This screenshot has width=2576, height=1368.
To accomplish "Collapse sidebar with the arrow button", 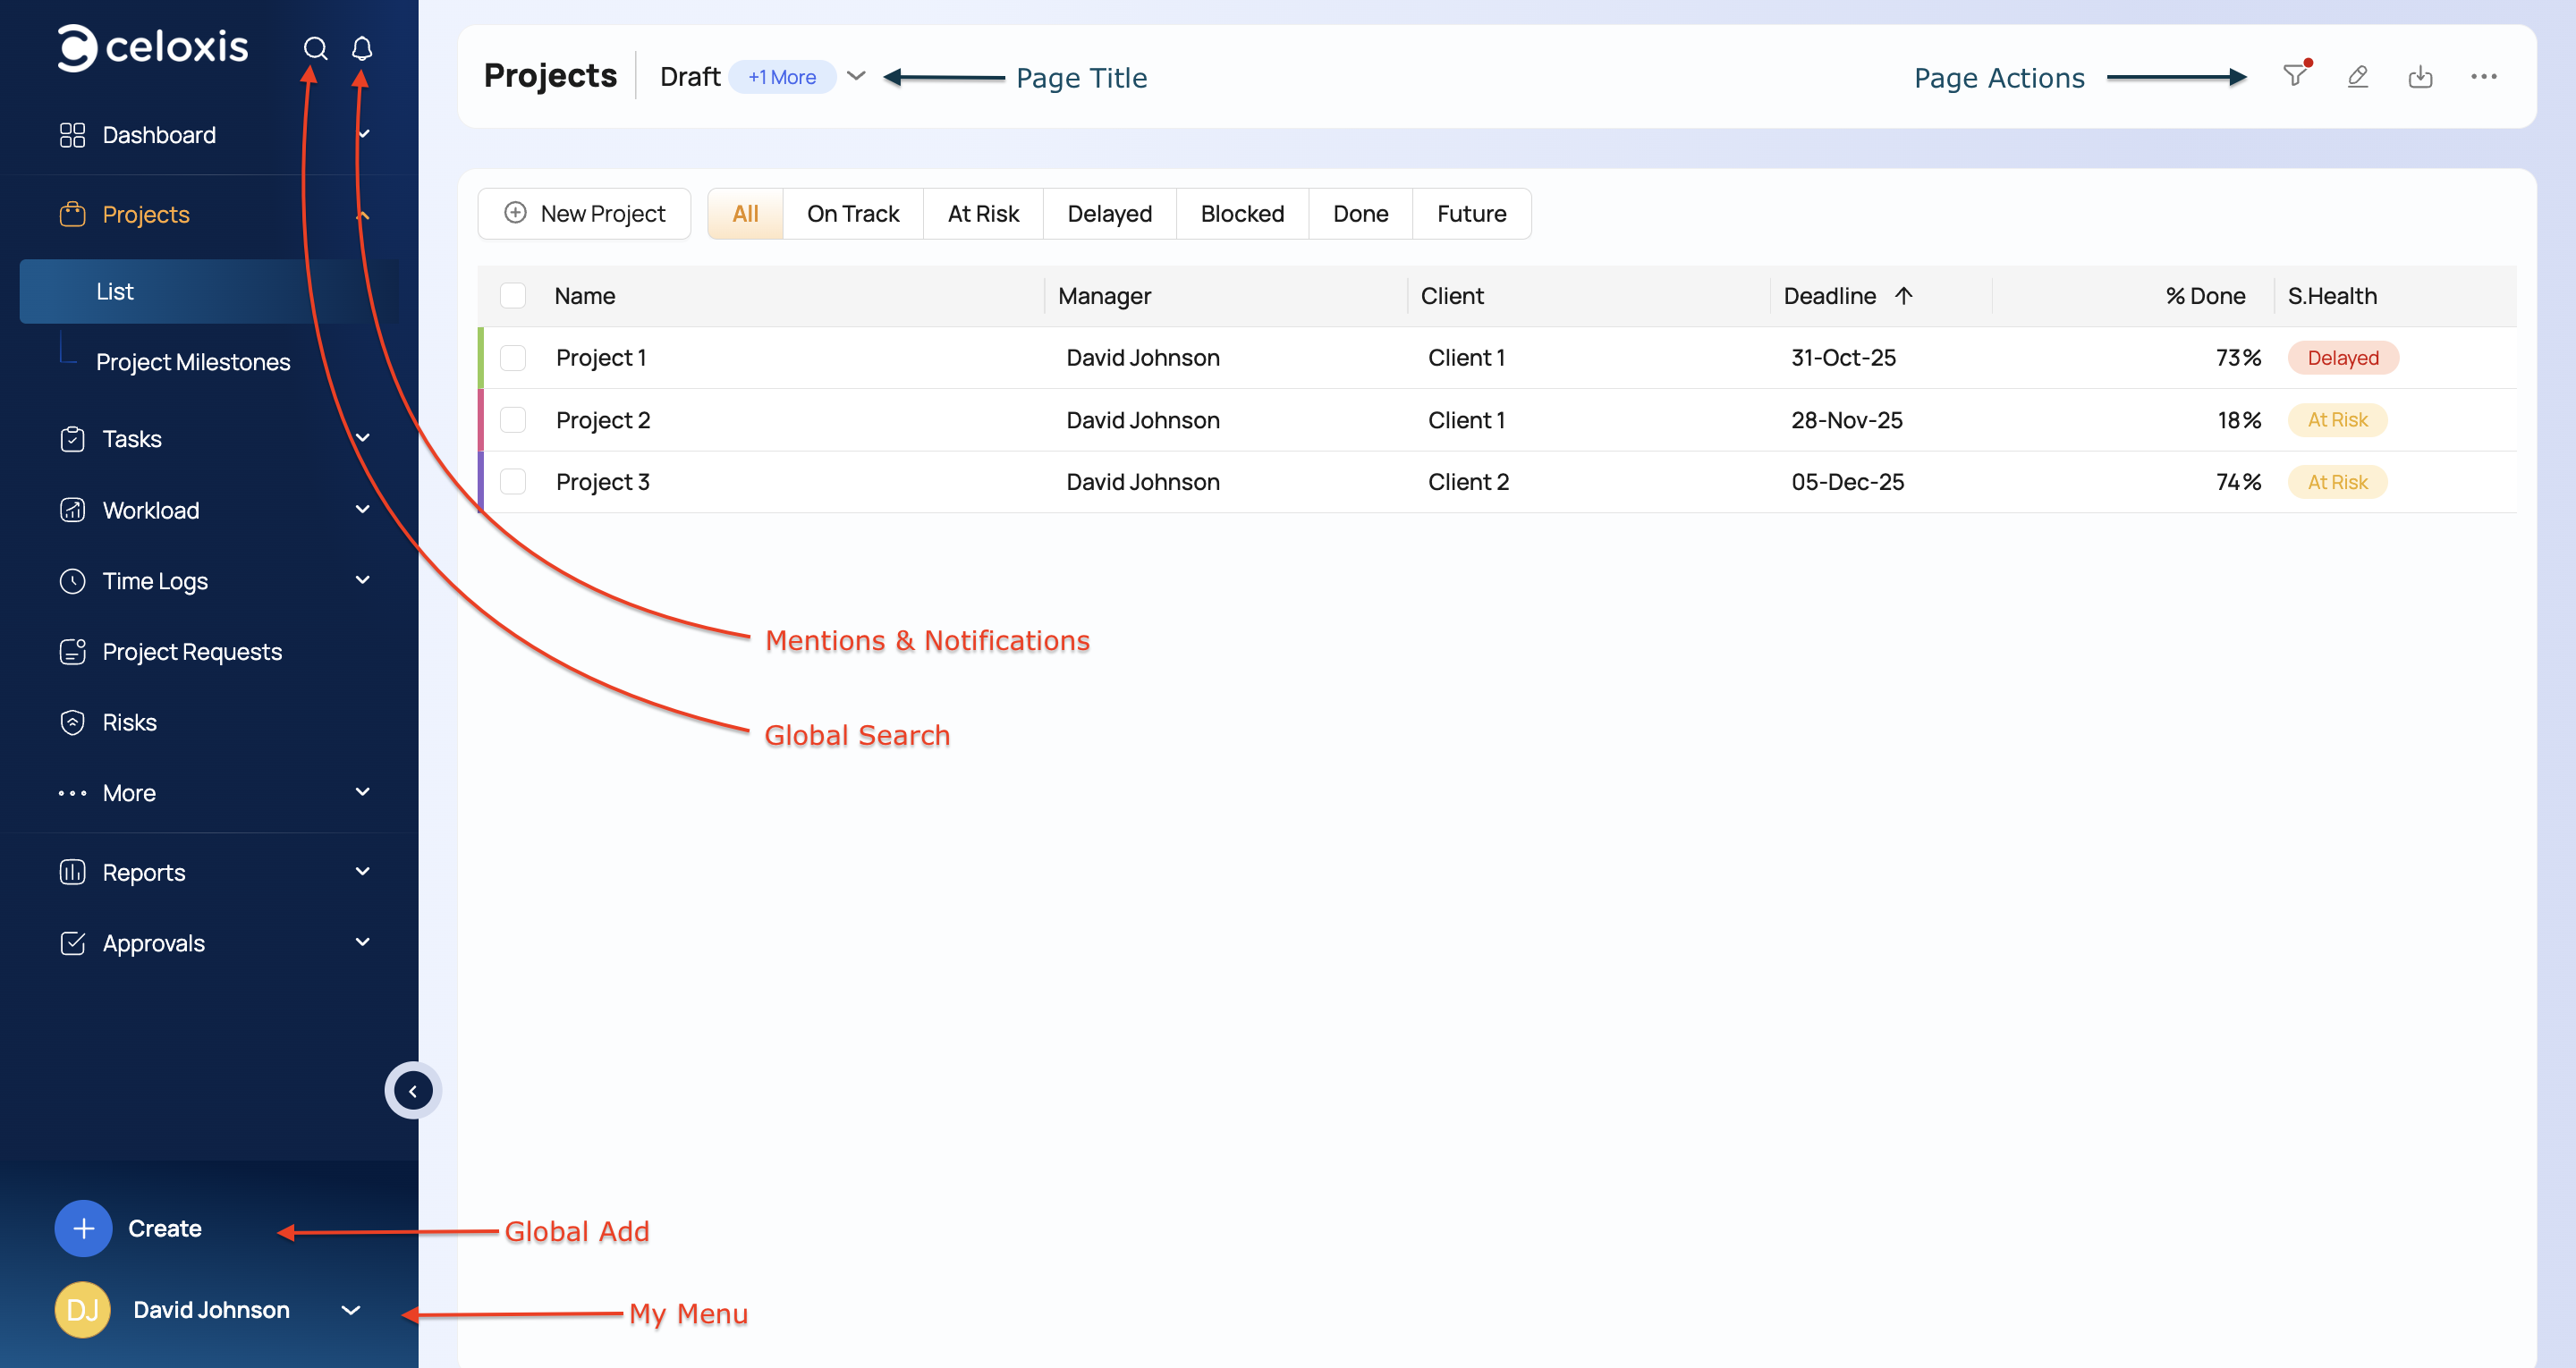I will [413, 1091].
